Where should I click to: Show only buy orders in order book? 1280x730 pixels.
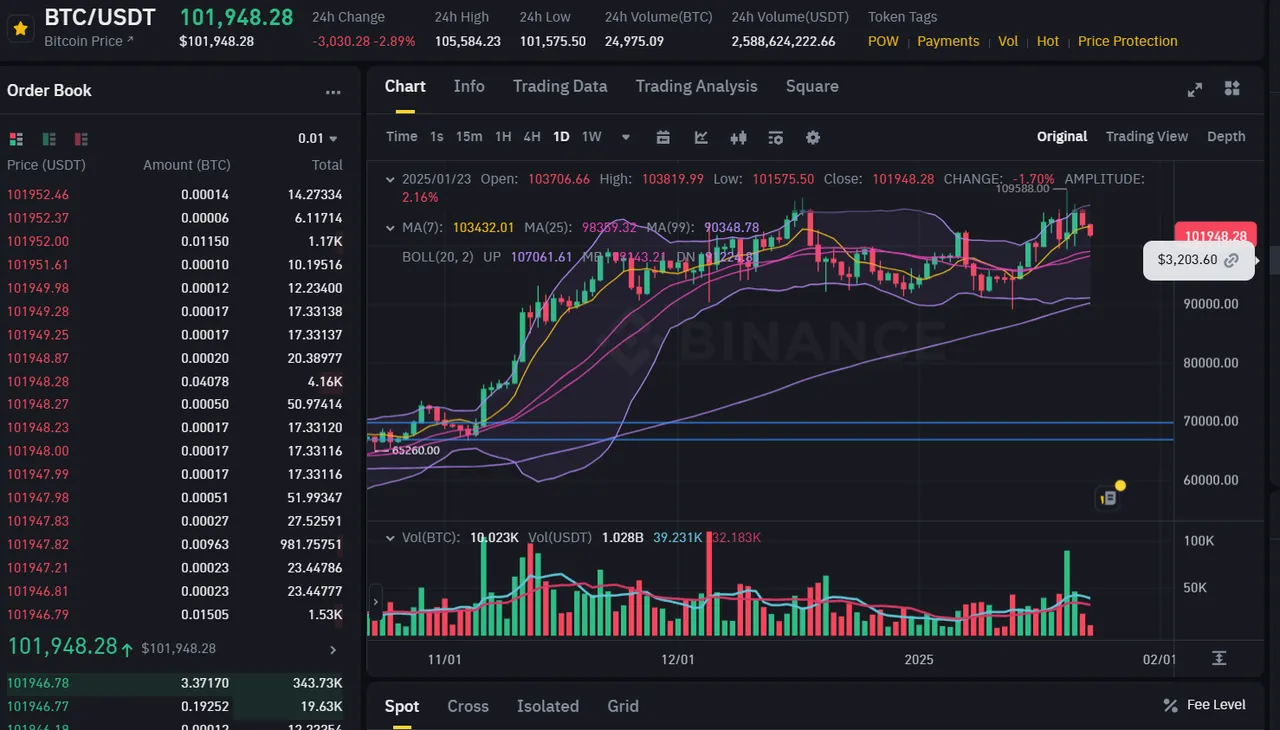48,139
